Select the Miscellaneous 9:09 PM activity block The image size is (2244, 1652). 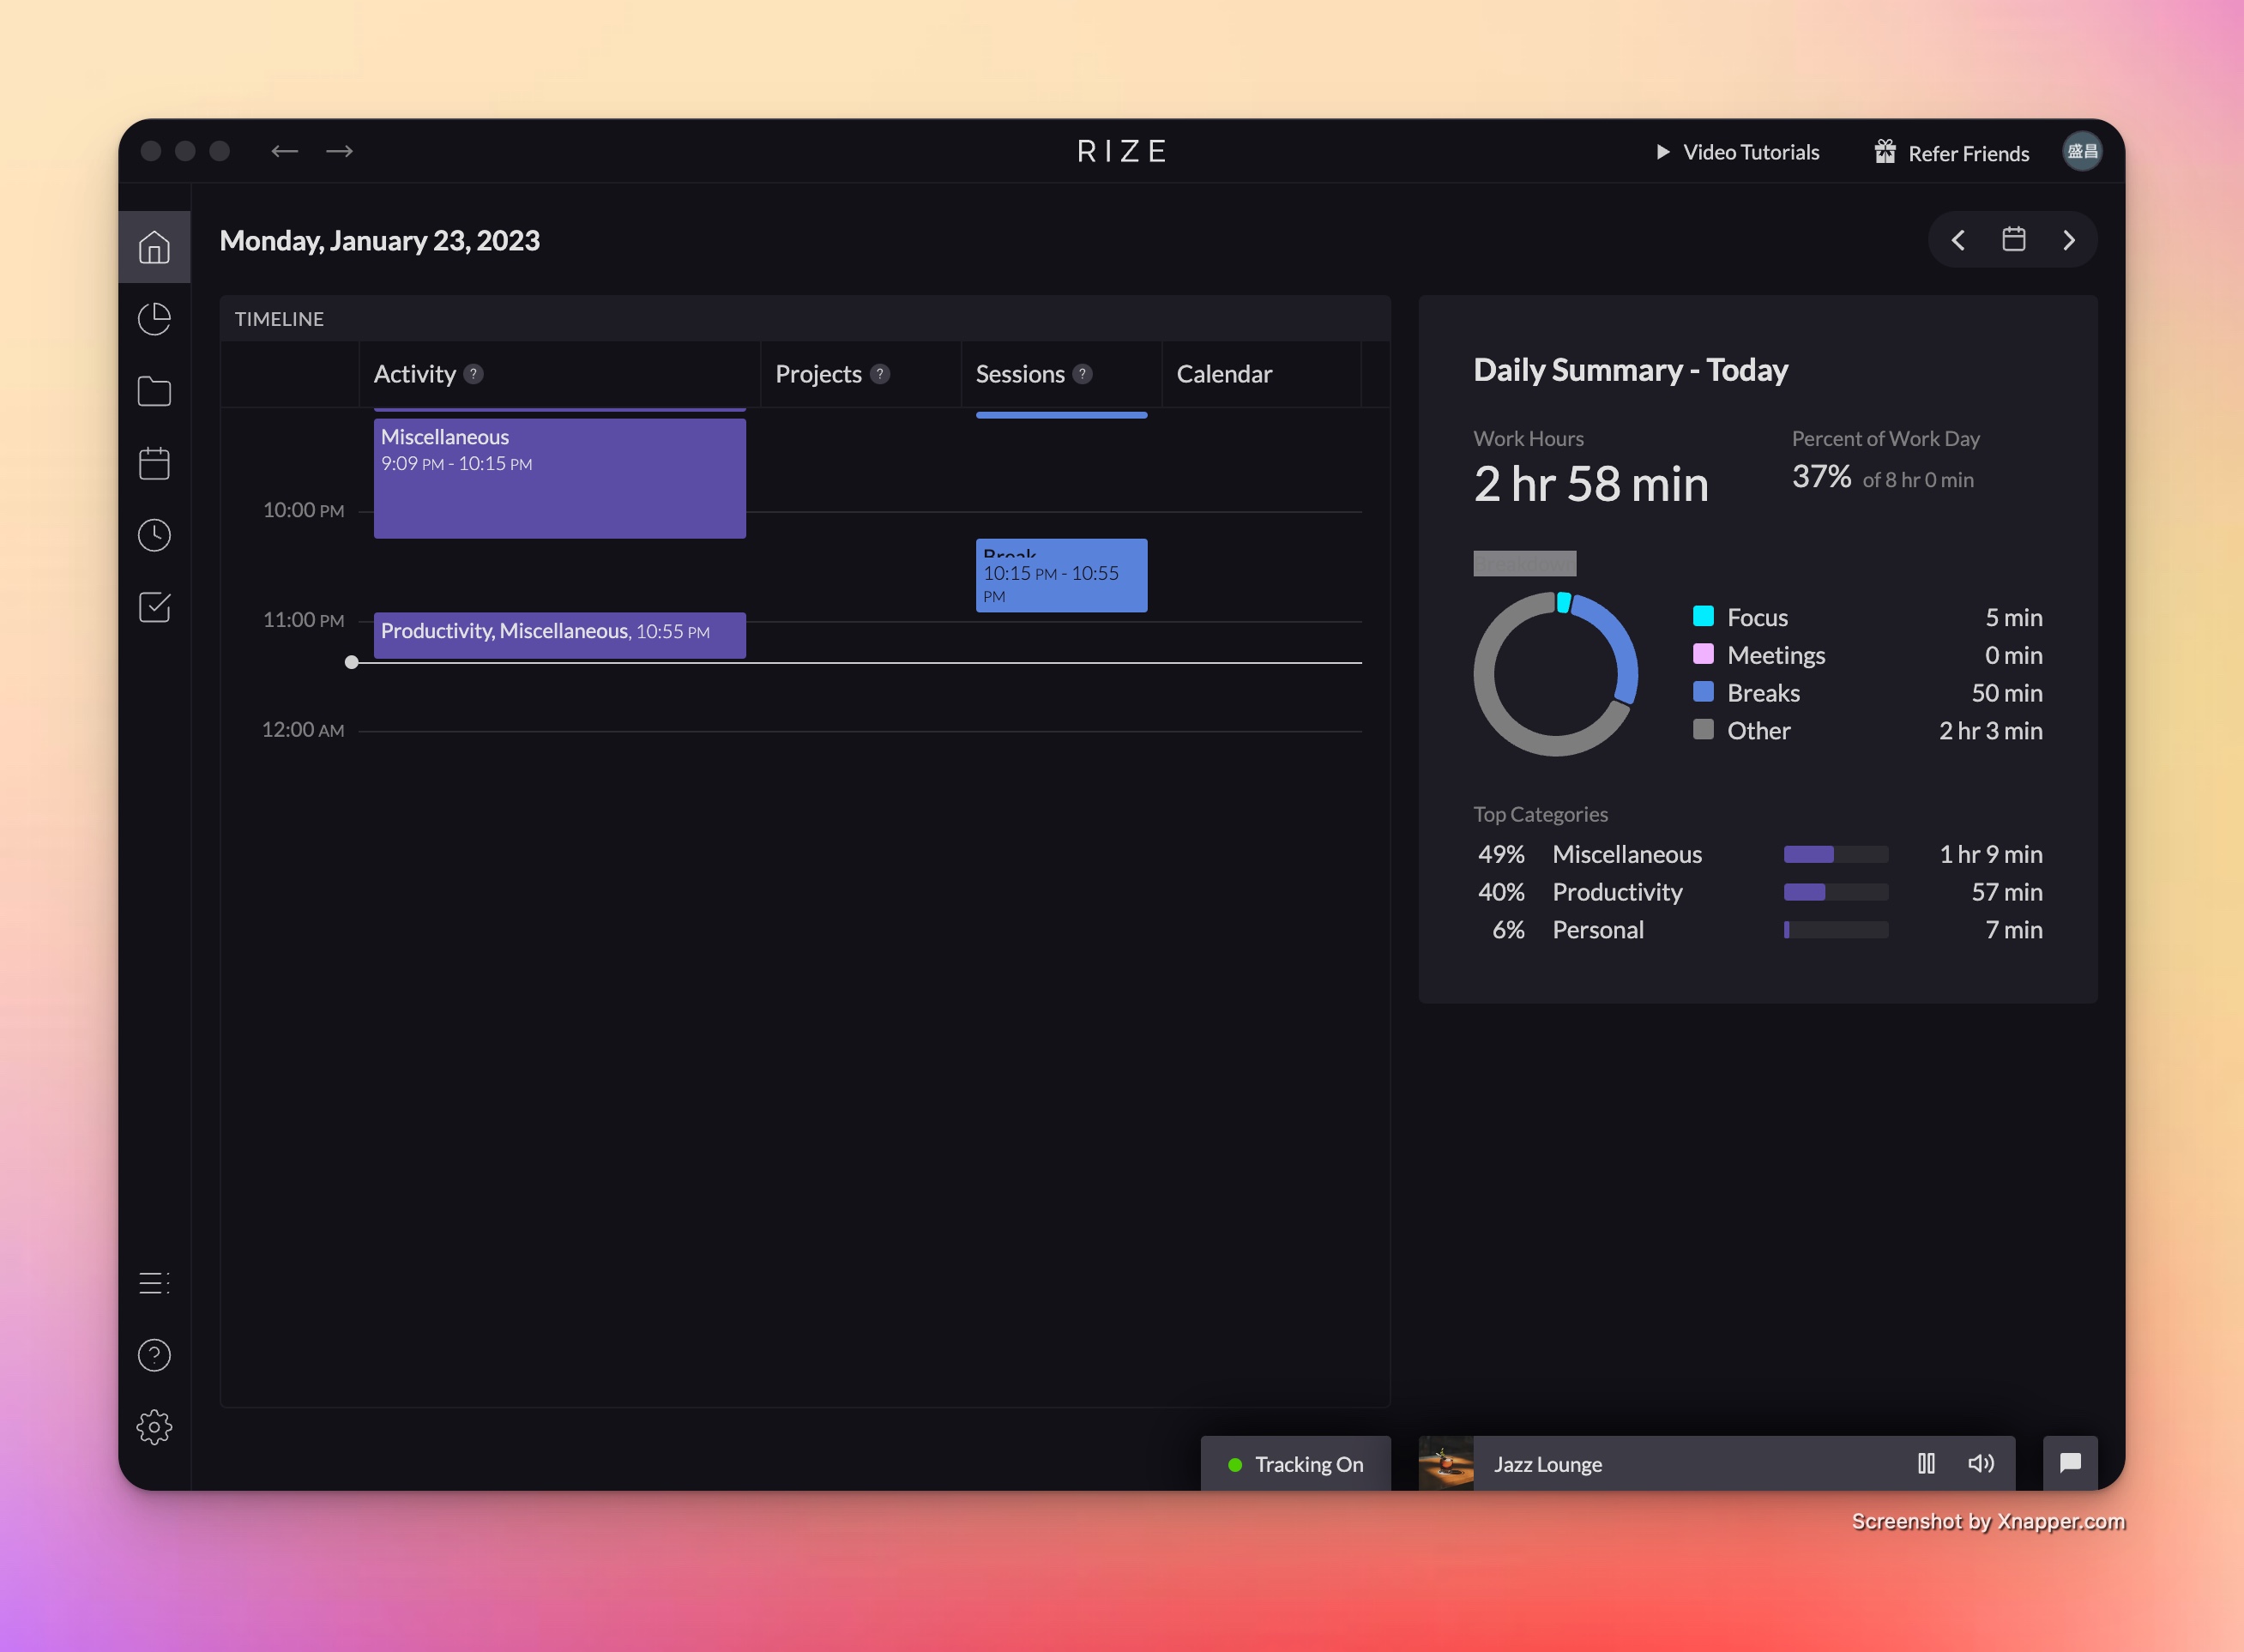(559, 478)
